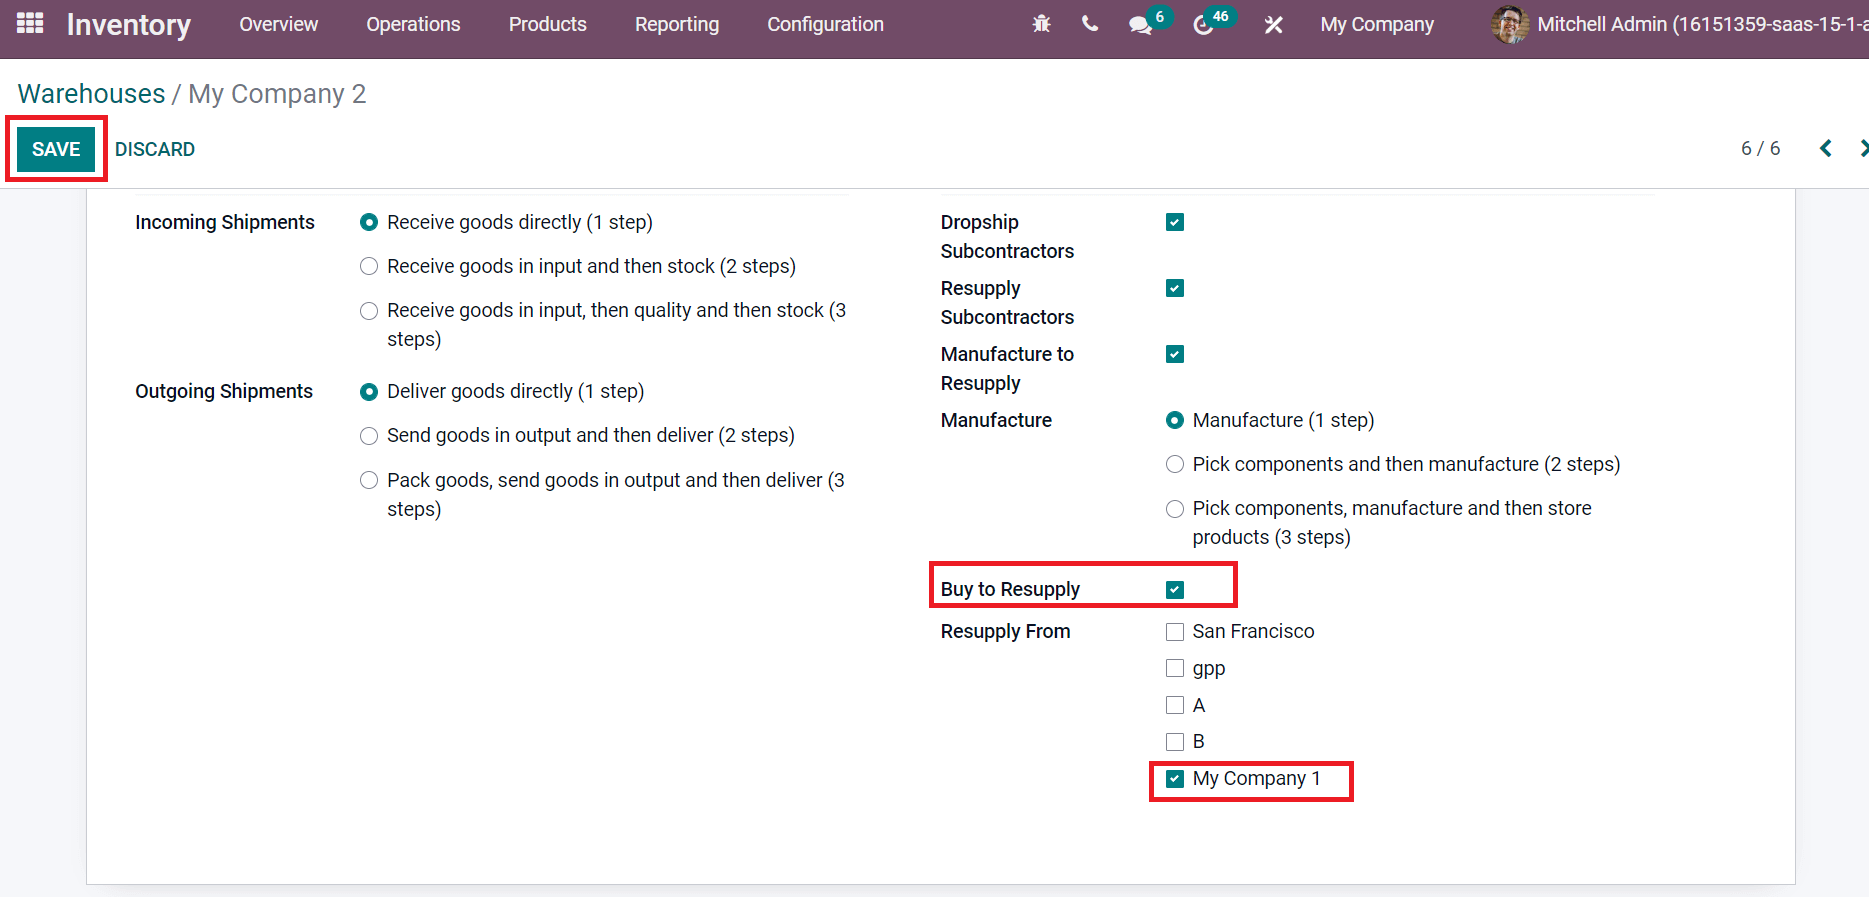This screenshot has width=1869, height=897.
Task: Enable San Francisco resupply checkbox
Action: pos(1175,632)
